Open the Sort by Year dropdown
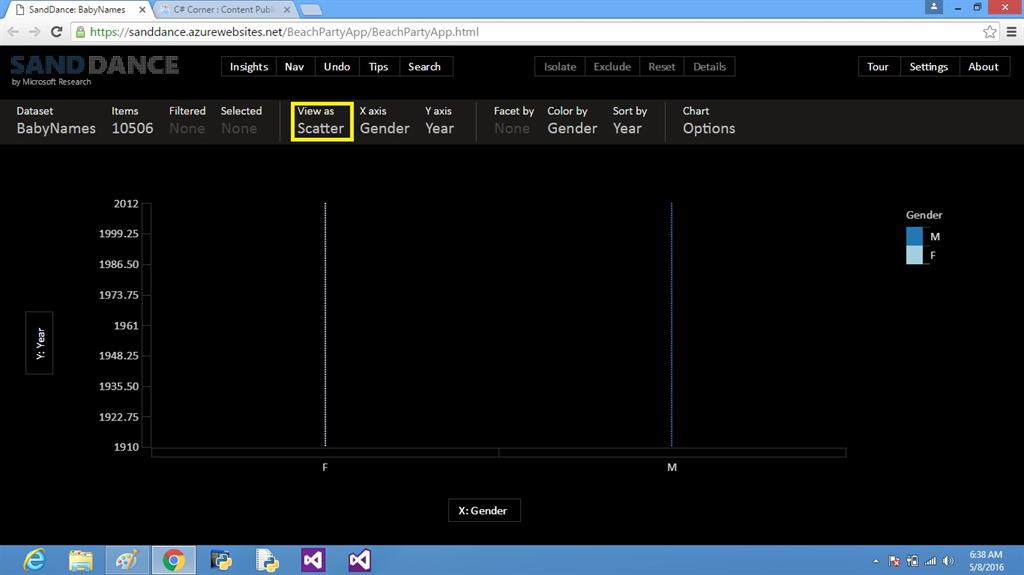Image resolution: width=1024 pixels, height=575 pixels. pos(630,121)
